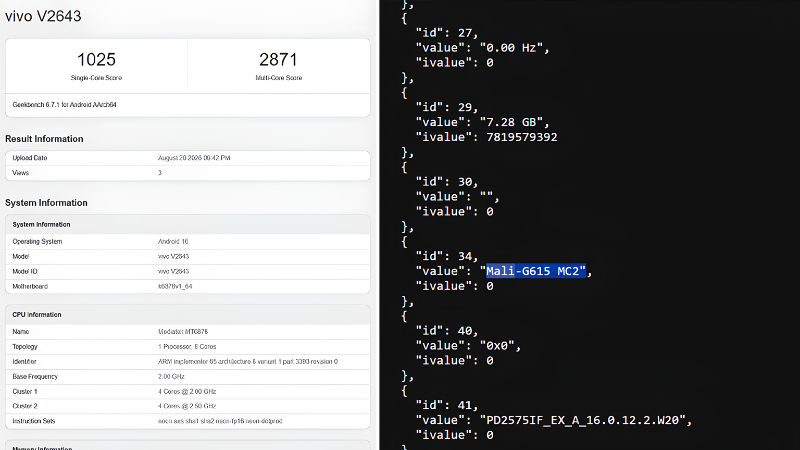Click the "Instruction Sets" label
The height and width of the screenshot is (450, 800).
pyautogui.click(x=34, y=421)
